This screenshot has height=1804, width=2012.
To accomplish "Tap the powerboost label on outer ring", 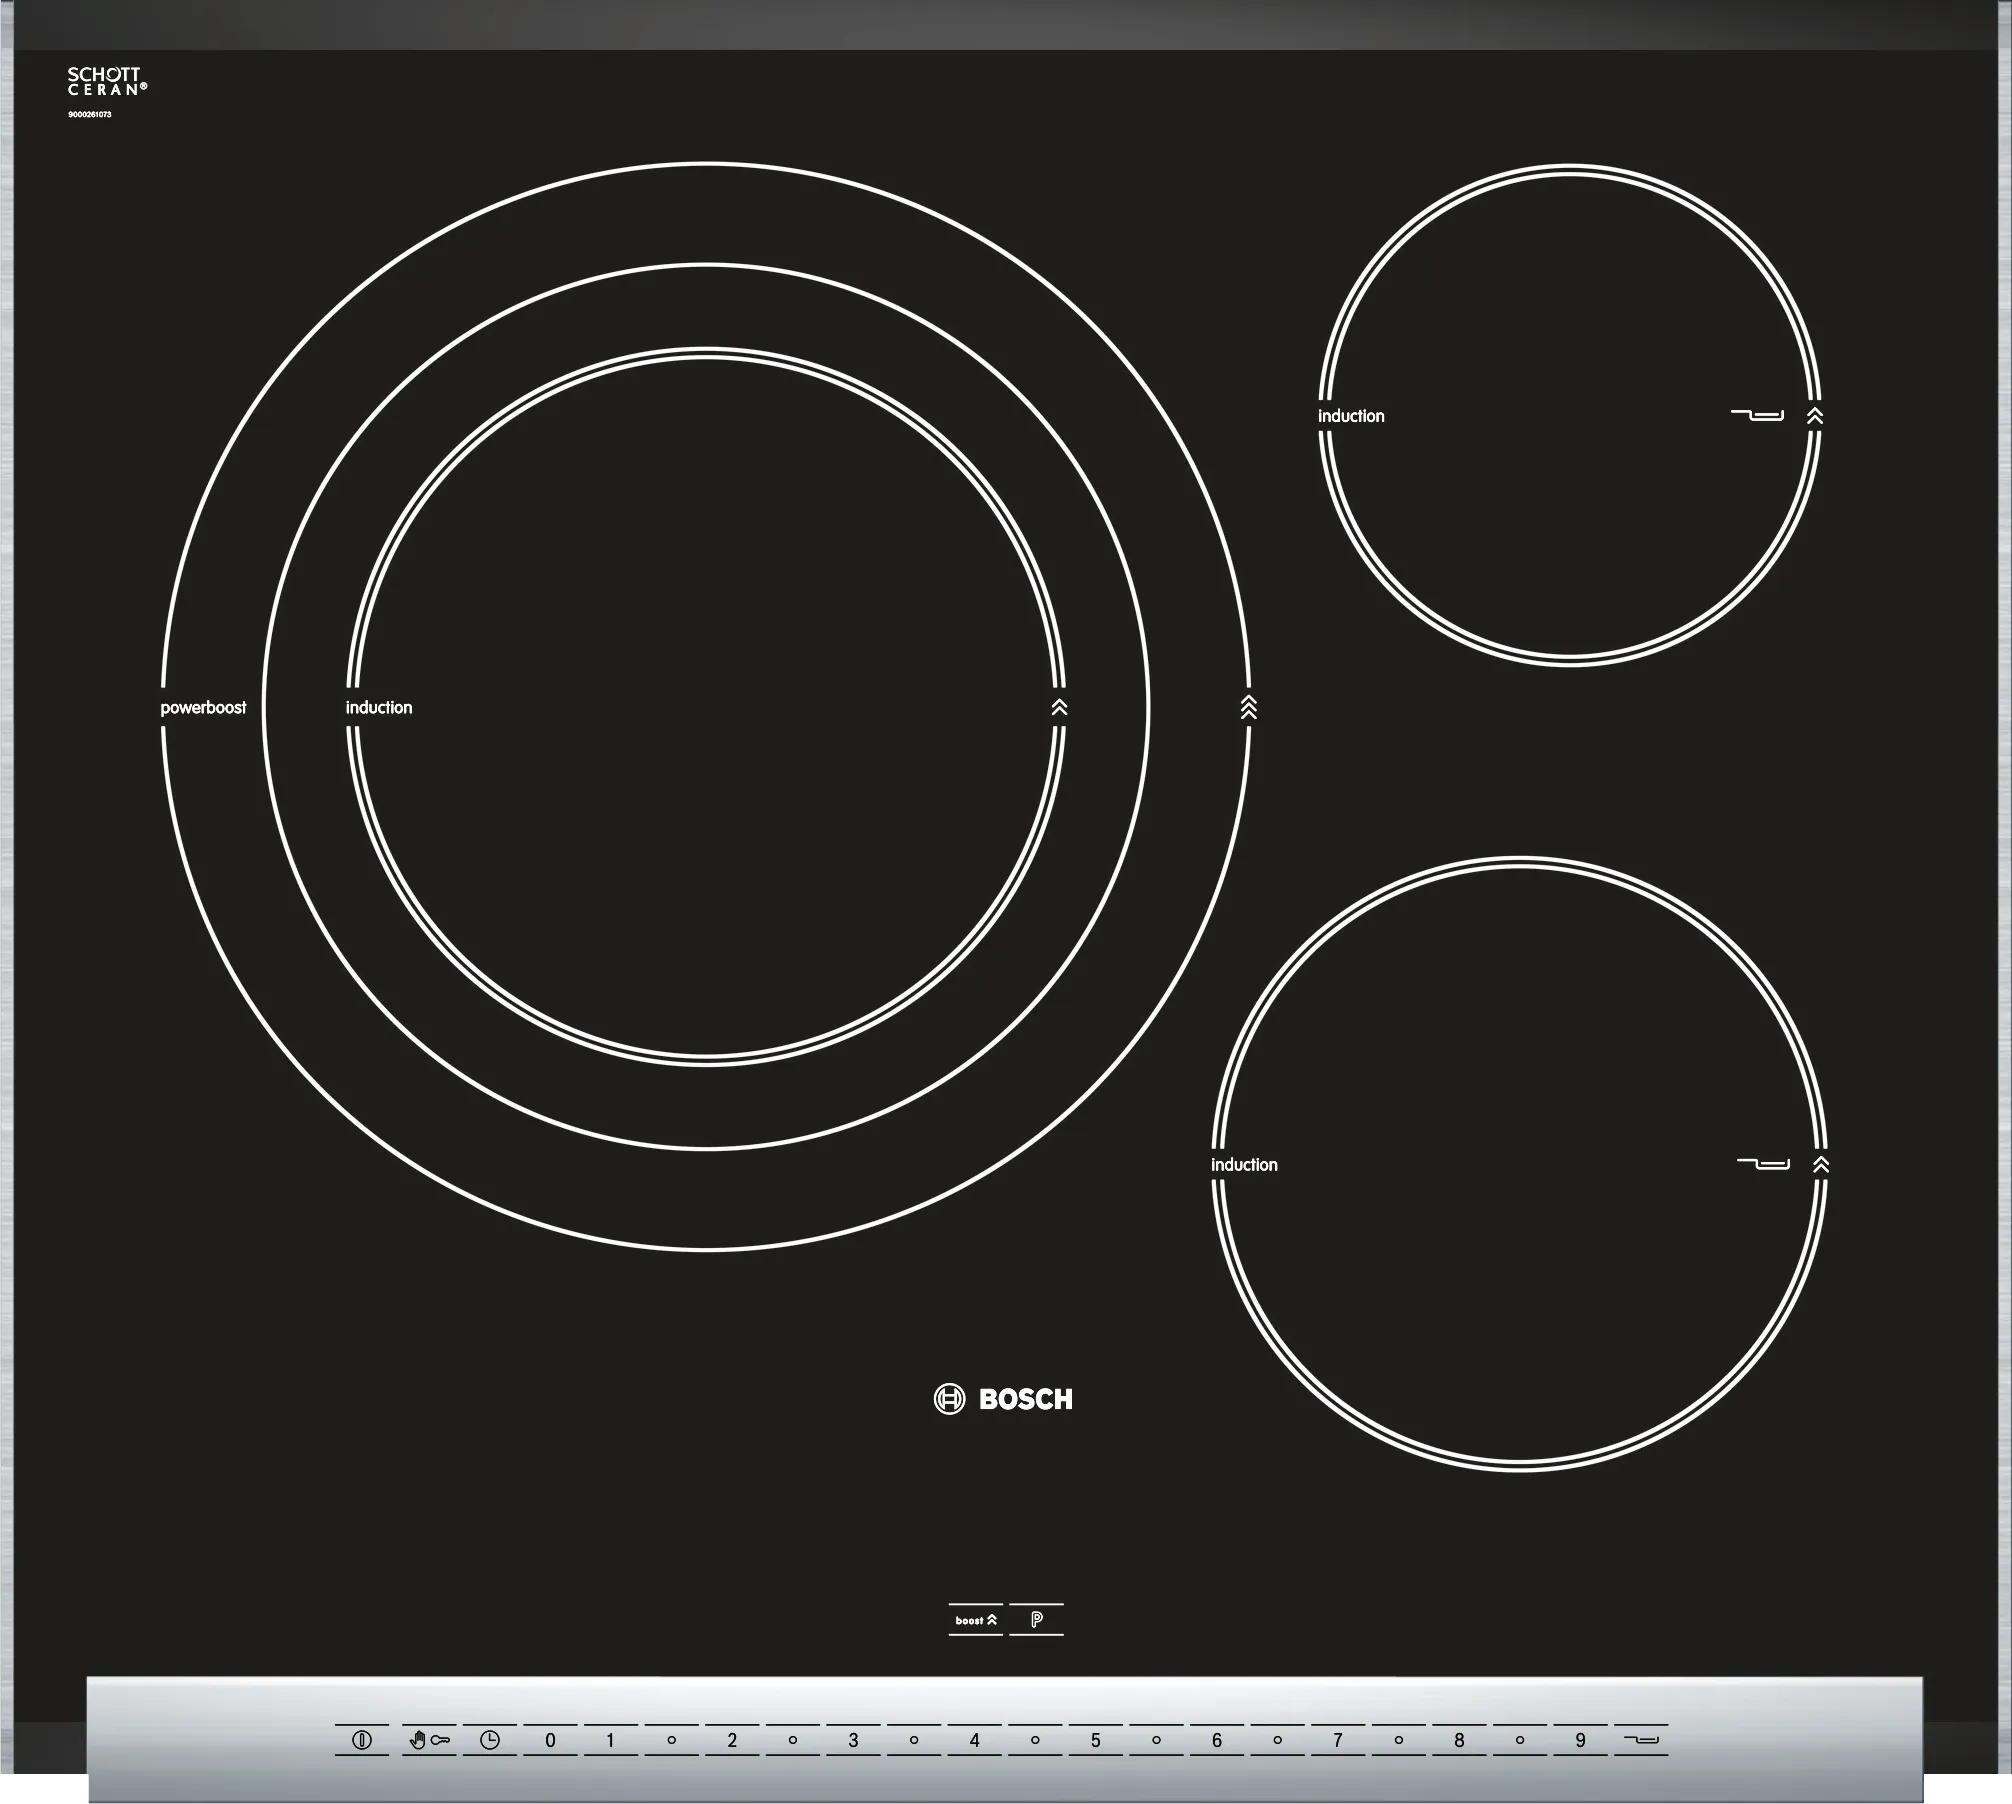I will coord(203,708).
